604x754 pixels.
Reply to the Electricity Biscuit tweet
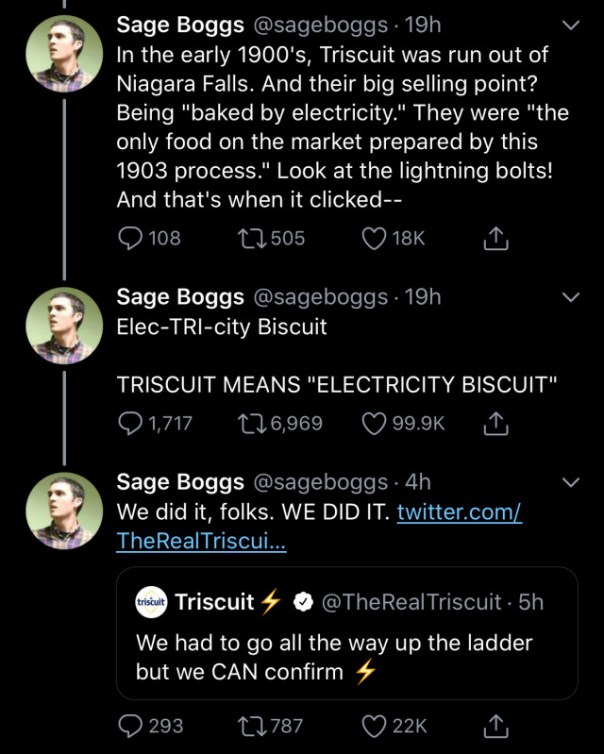(131, 423)
